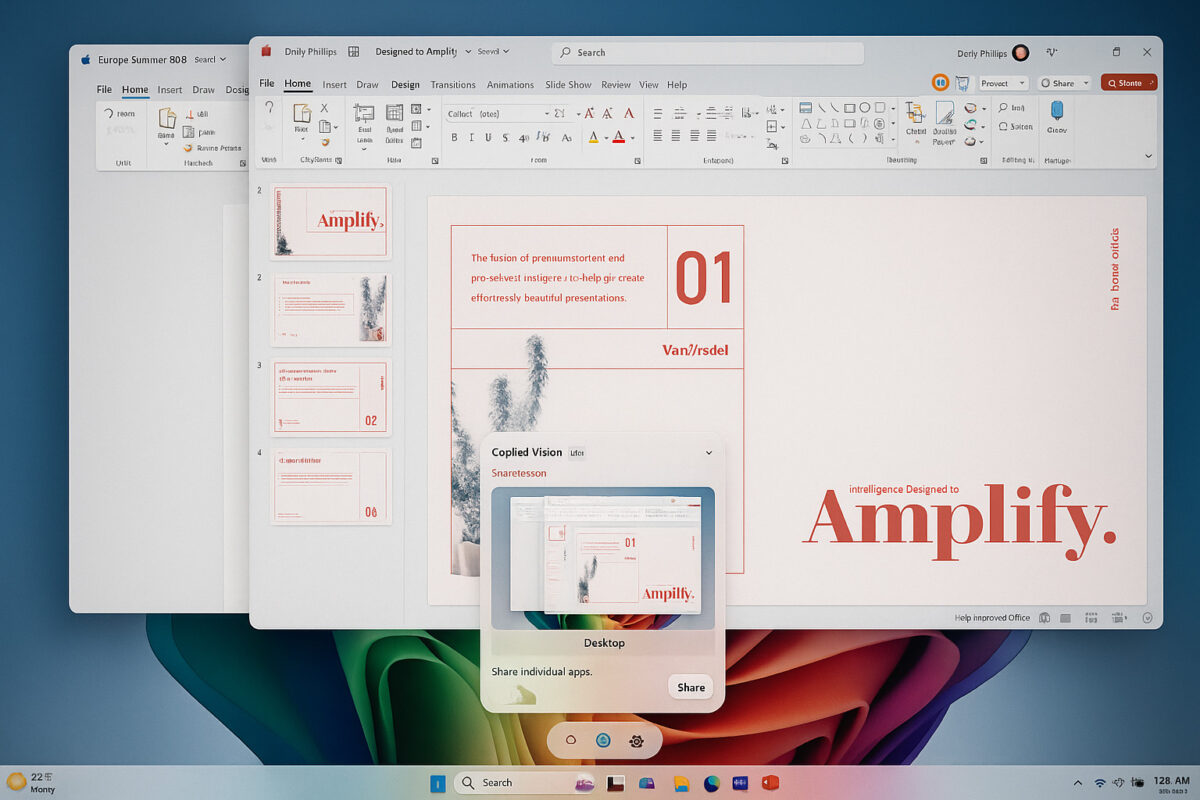
Task: Click the Wi-Fi icon in the system tray
Action: coord(1100,783)
